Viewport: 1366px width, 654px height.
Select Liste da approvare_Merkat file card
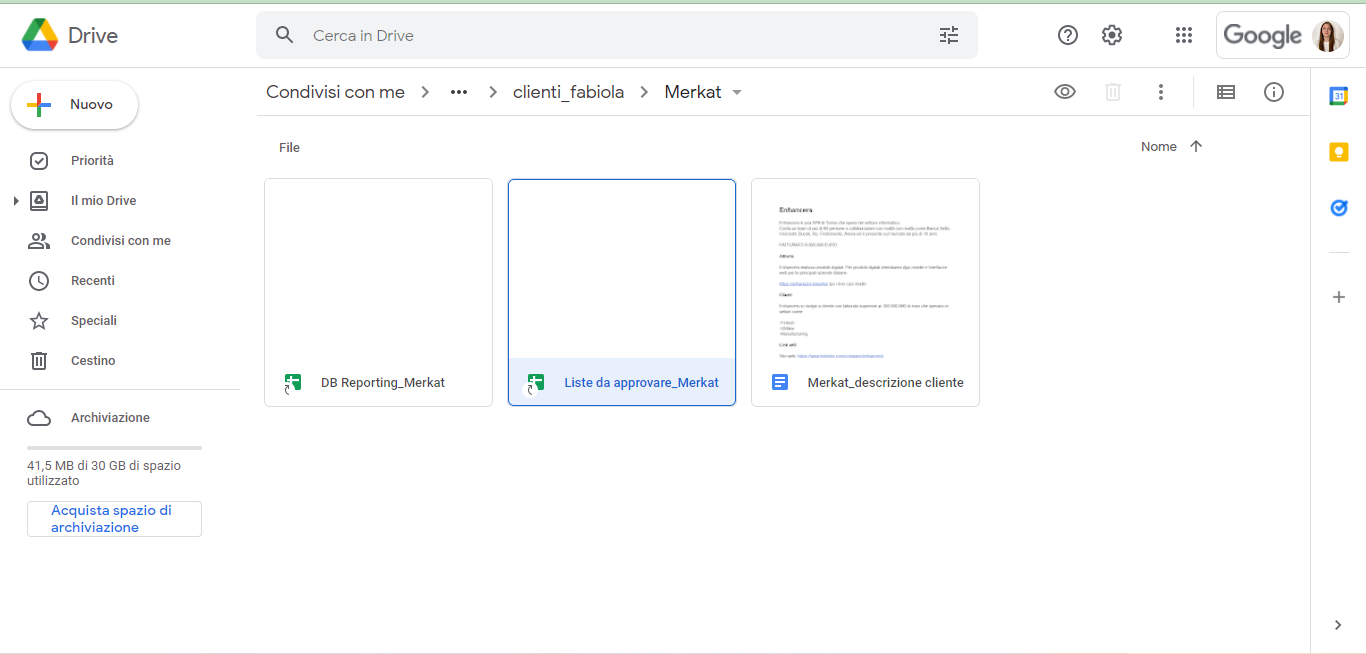622,292
